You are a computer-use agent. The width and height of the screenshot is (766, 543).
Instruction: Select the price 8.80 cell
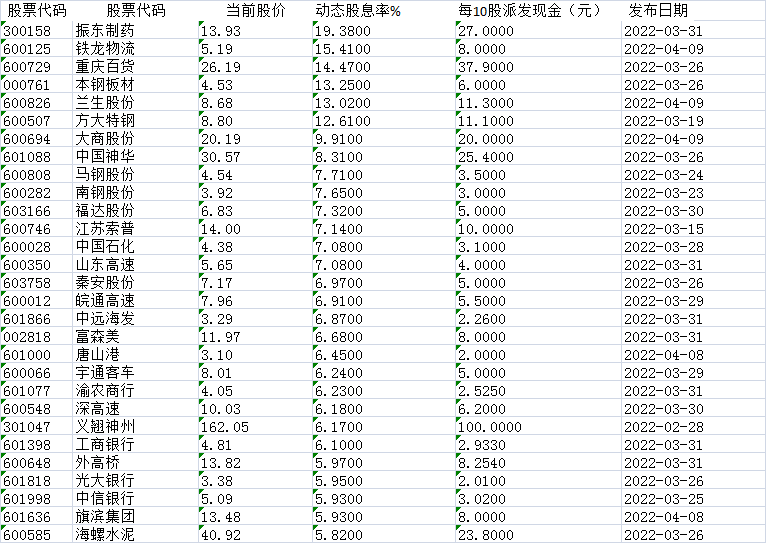pos(217,121)
